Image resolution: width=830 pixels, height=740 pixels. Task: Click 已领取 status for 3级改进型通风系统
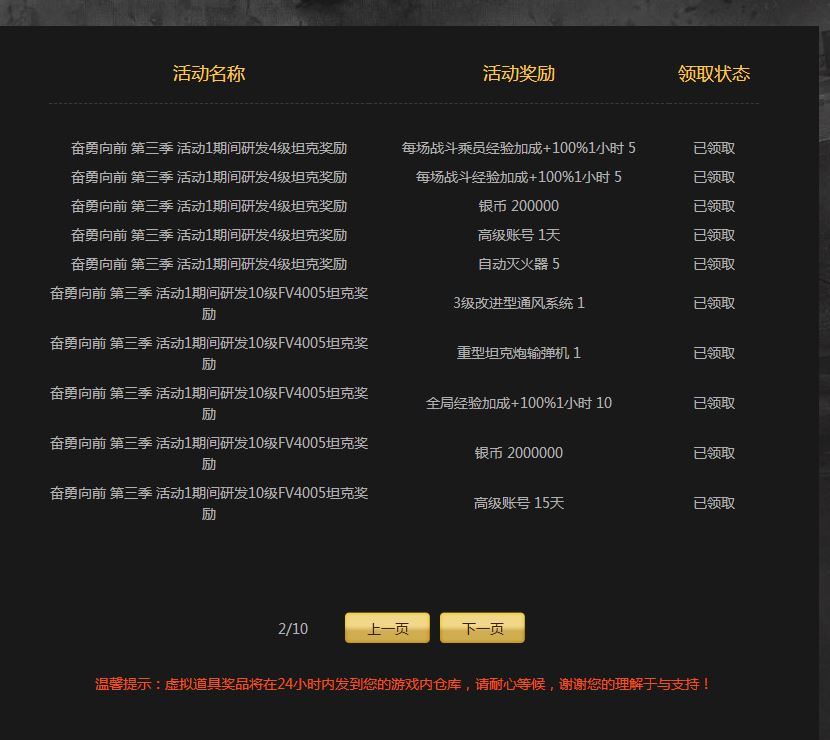(714, 303)
